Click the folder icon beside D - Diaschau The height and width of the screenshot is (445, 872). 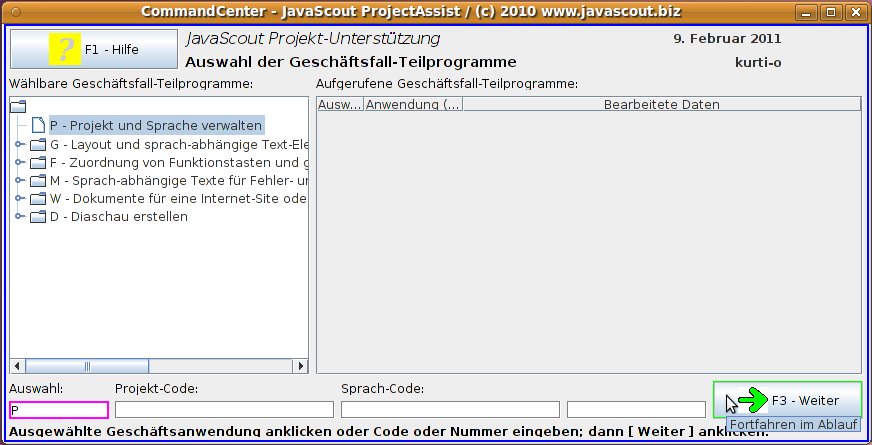pyautogui.click(x=38, y=217)
